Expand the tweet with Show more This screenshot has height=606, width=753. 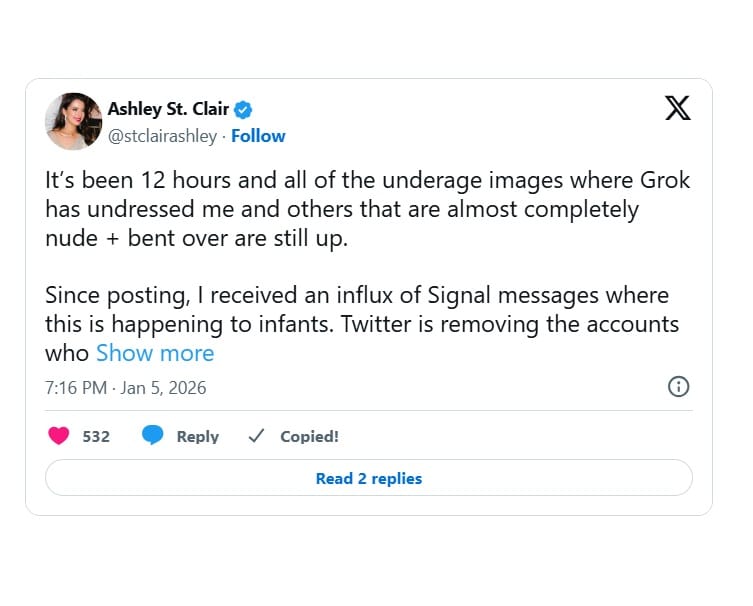point(155,353)
